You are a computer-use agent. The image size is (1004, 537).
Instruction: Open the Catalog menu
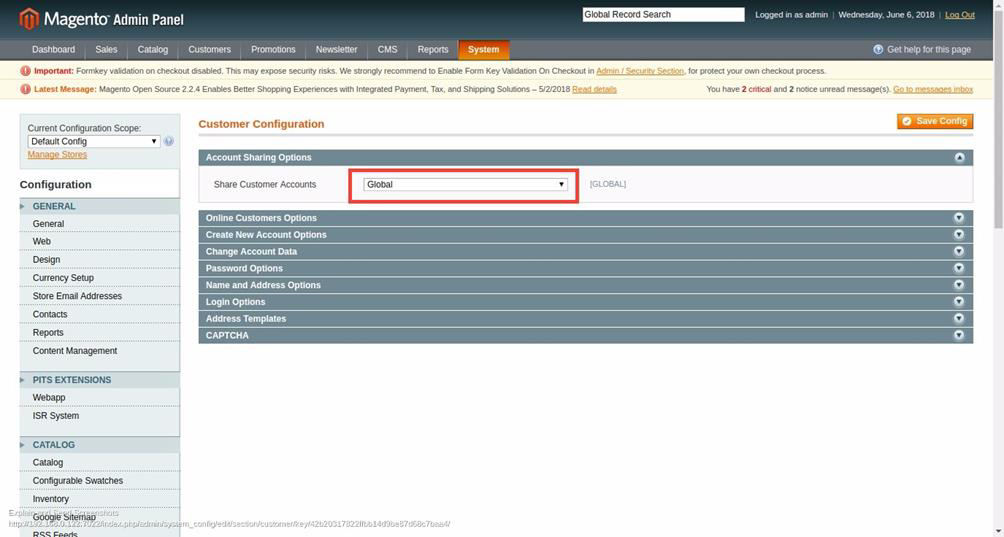pyautogui.click(x=153, y=49)
